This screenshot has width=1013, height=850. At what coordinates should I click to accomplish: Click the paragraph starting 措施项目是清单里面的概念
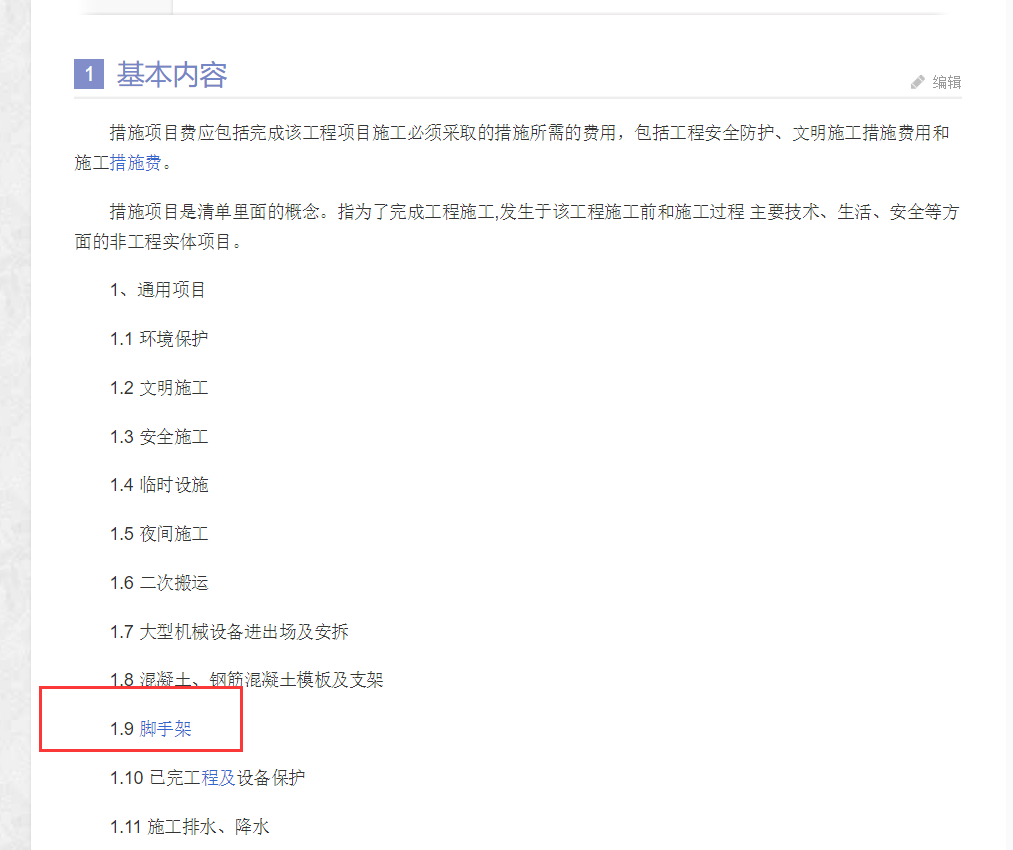pos(517,227)
